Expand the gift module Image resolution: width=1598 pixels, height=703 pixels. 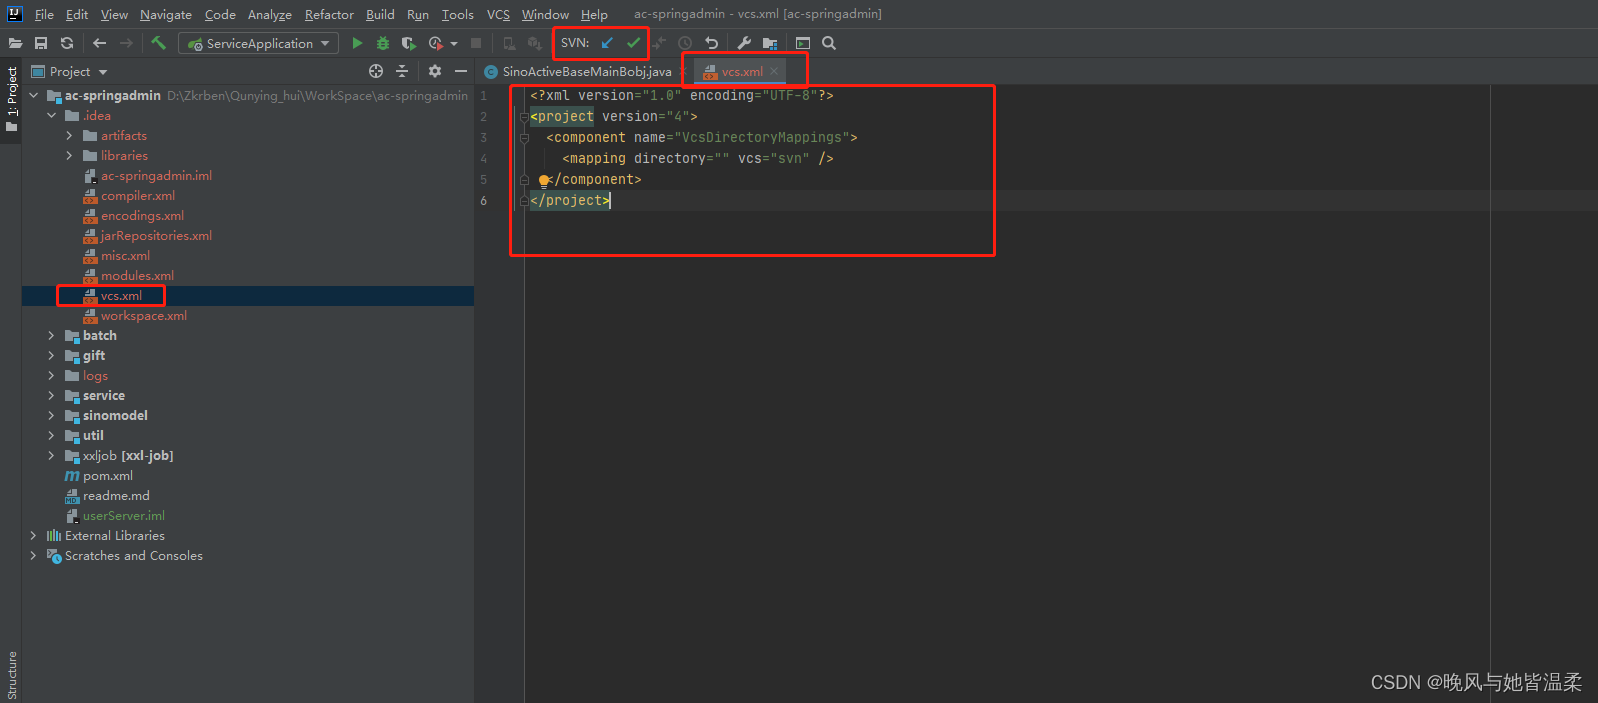pyautogui.click(x=52, y=356)
